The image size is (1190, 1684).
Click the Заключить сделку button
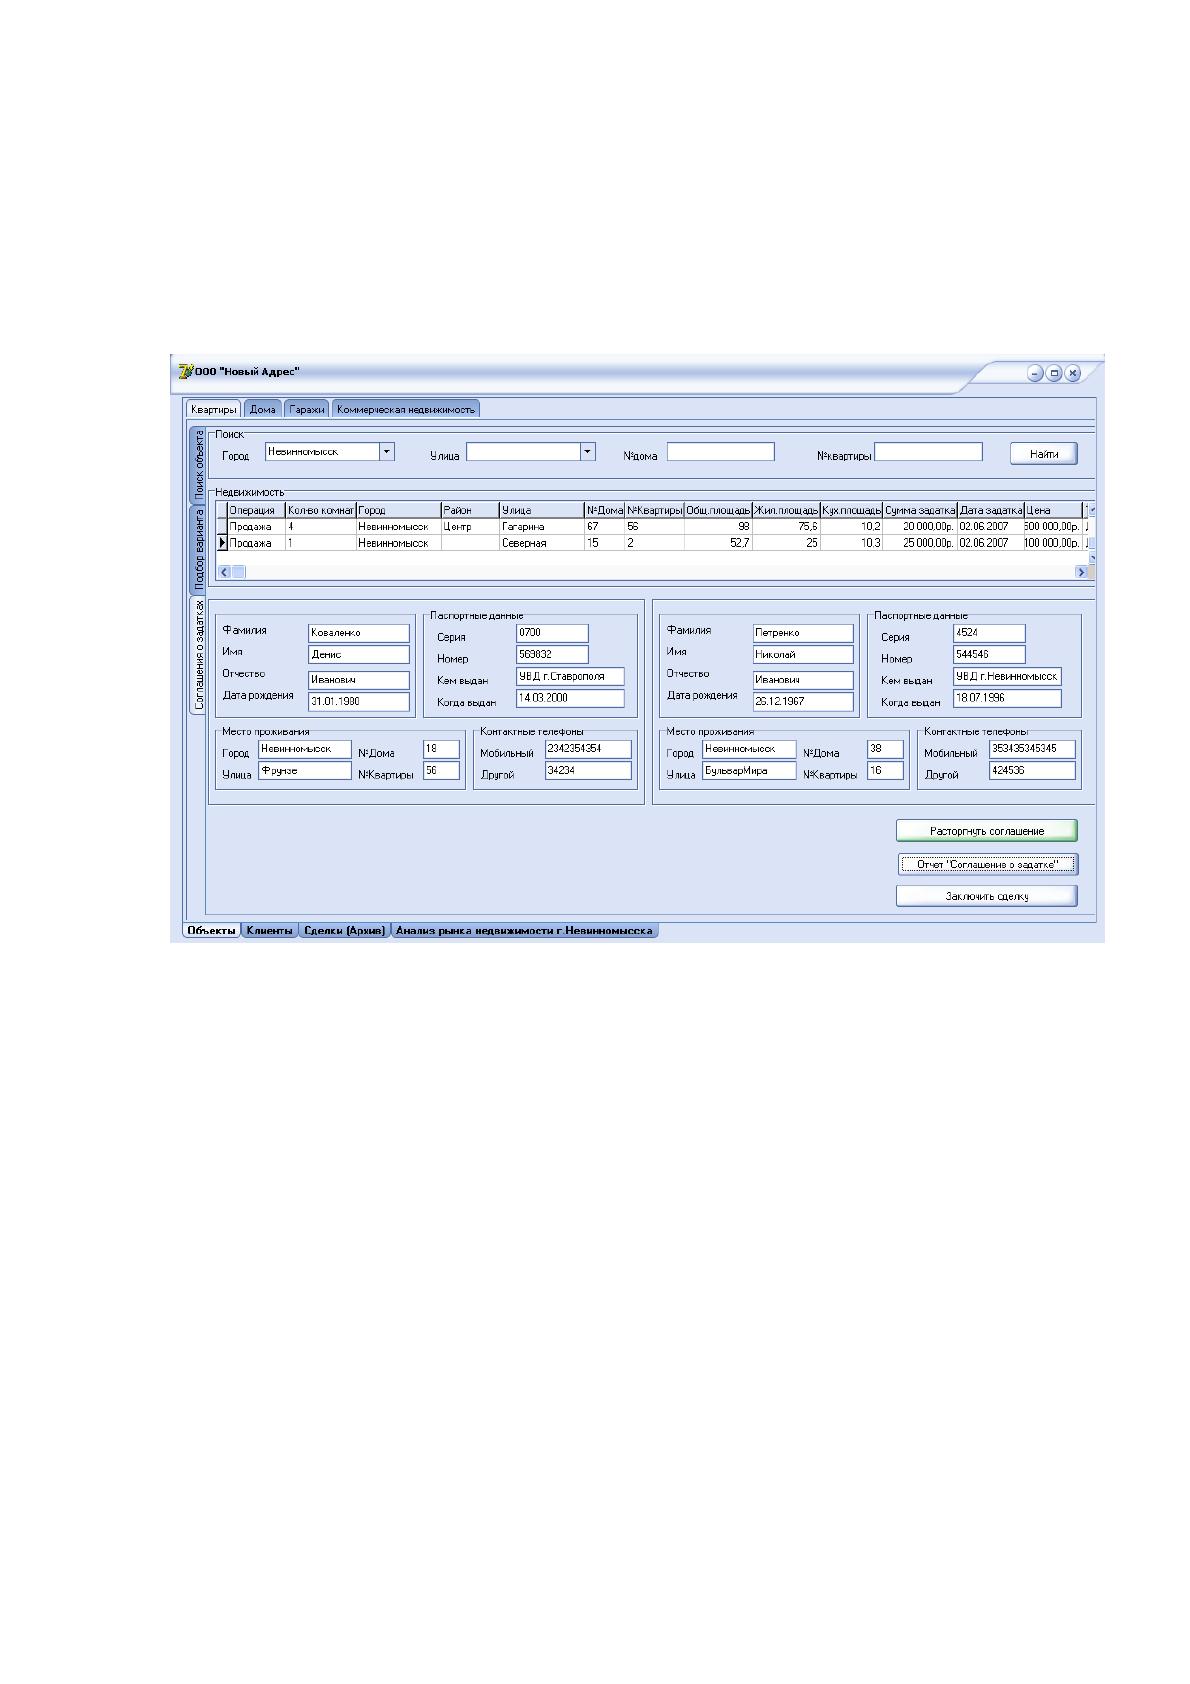[x=987, y=896]
